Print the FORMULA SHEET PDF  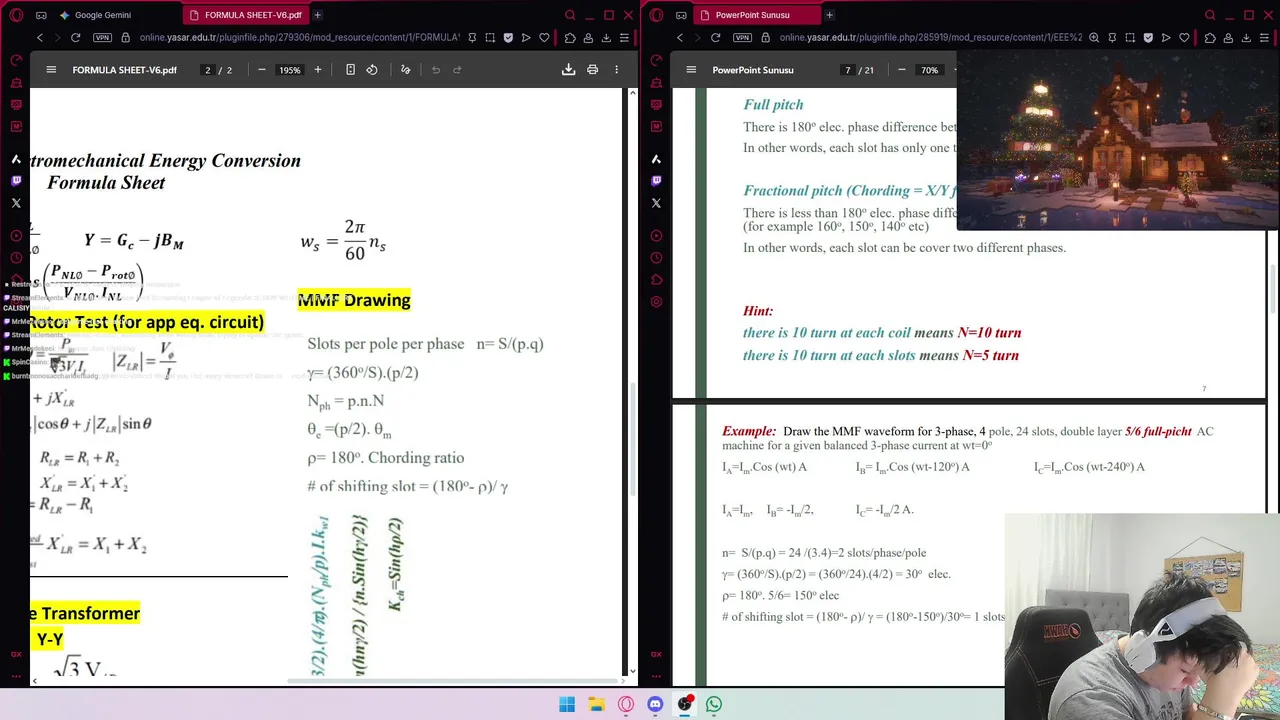[x=592, y=70]
